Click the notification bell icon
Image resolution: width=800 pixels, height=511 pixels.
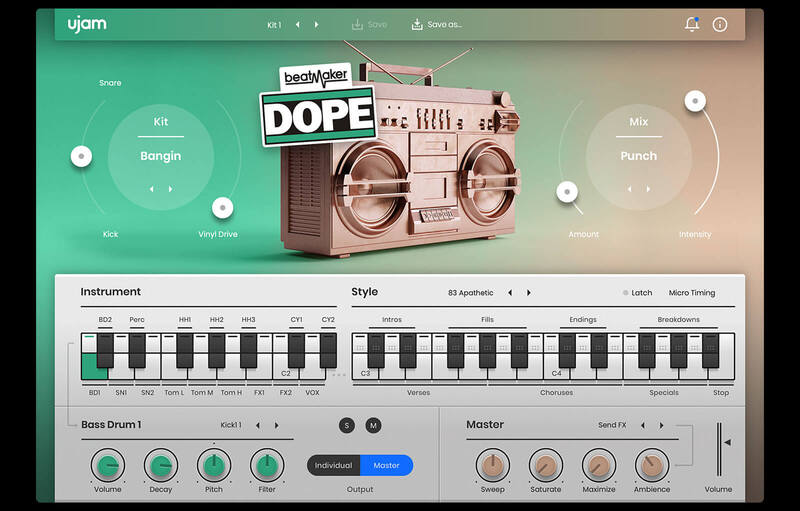(692, 24)
